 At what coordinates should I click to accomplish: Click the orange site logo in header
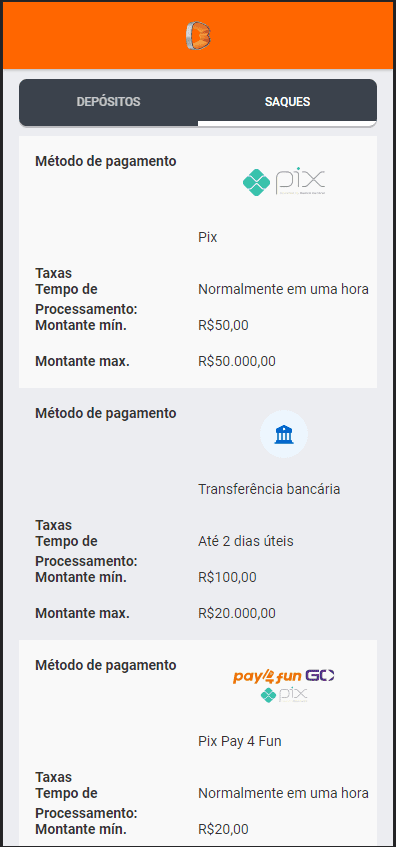tap(198, 36)
